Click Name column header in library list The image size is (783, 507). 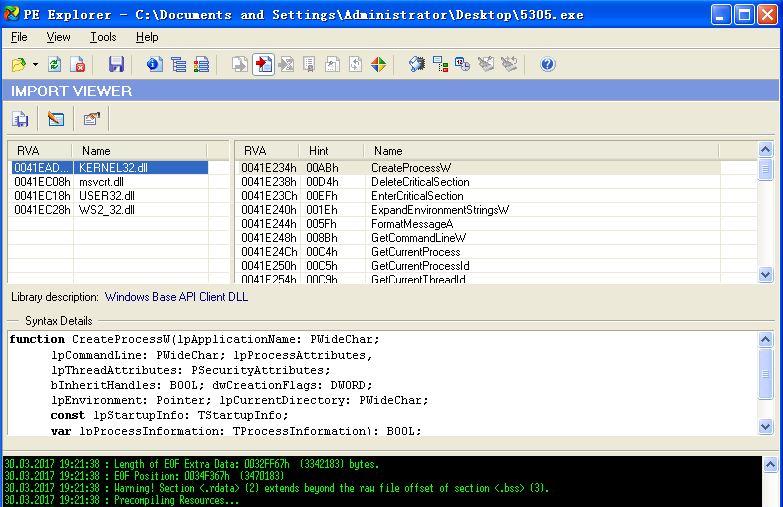coord(139,151)
